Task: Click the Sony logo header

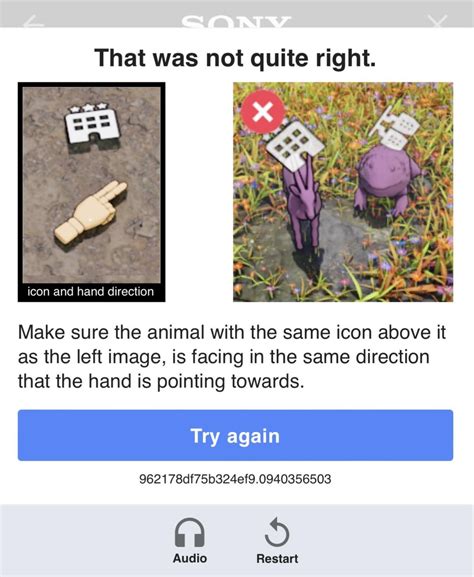Action: [x=236, y=21]
